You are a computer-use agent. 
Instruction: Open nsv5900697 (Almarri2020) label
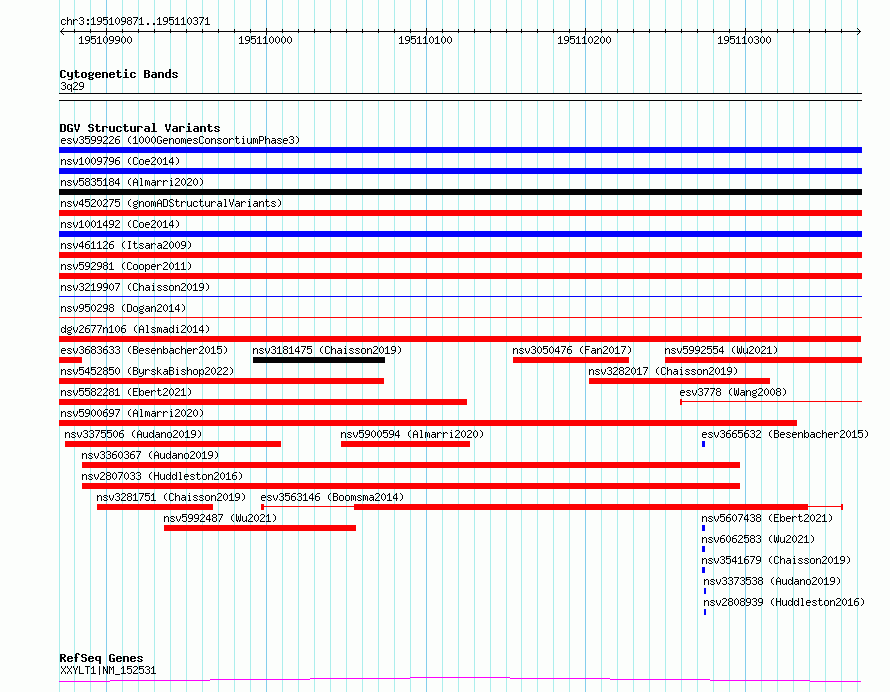(x=132, y=413)
